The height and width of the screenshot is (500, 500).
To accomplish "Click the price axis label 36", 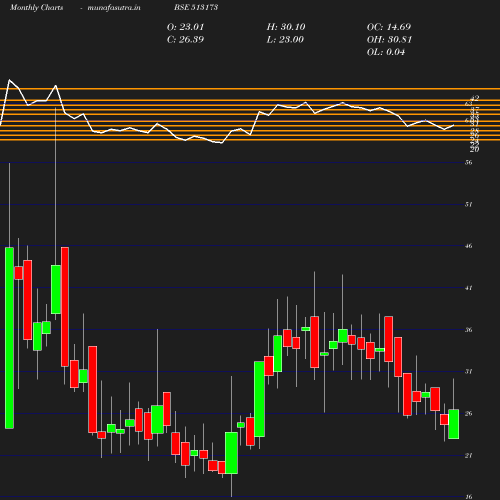I will (x=469, y=330).
